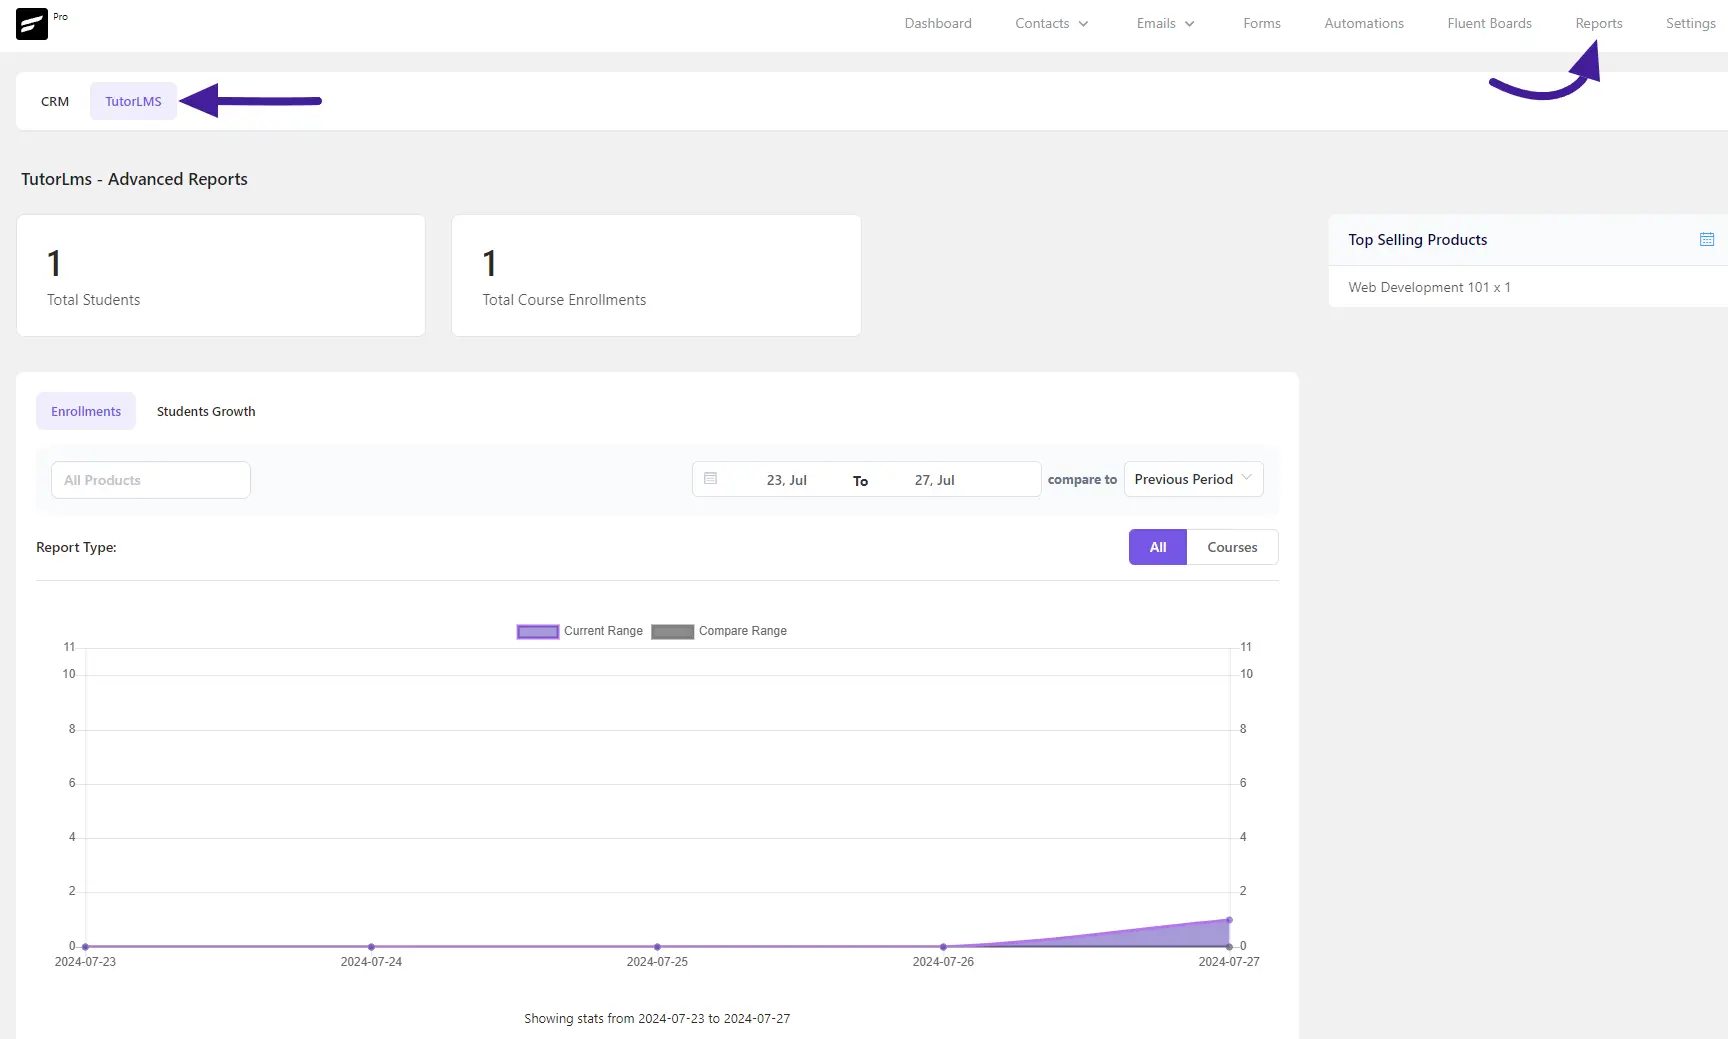Open Fluent Boards from the navigation
1728x1039 pixels.
point(1489,23)
